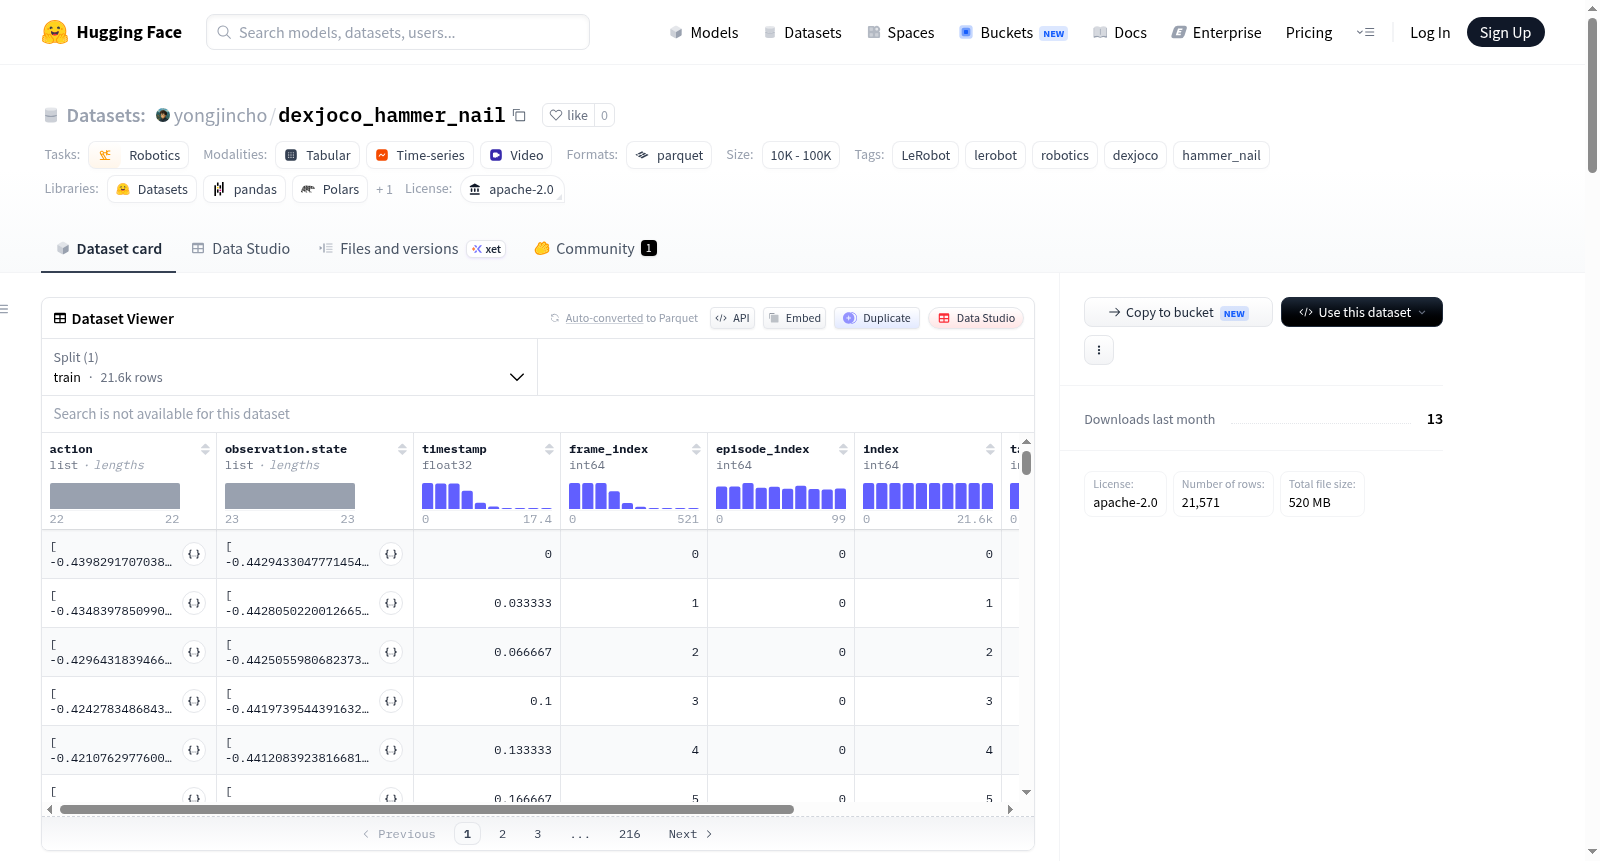Viewport: 1600px width, 861px height.
Task: Go to Datasets in top navigation
Action: click(x=802, y=32)
